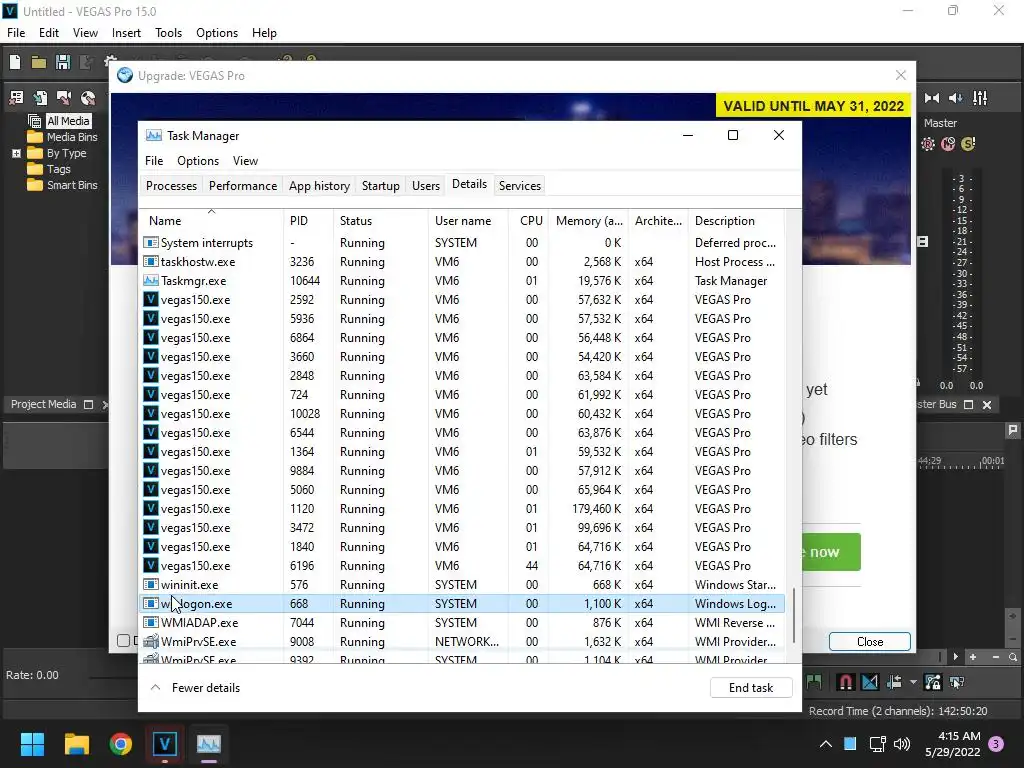Click the timeline scroll right arrow
Screen dimensions: 1024x768
[955, 657]
